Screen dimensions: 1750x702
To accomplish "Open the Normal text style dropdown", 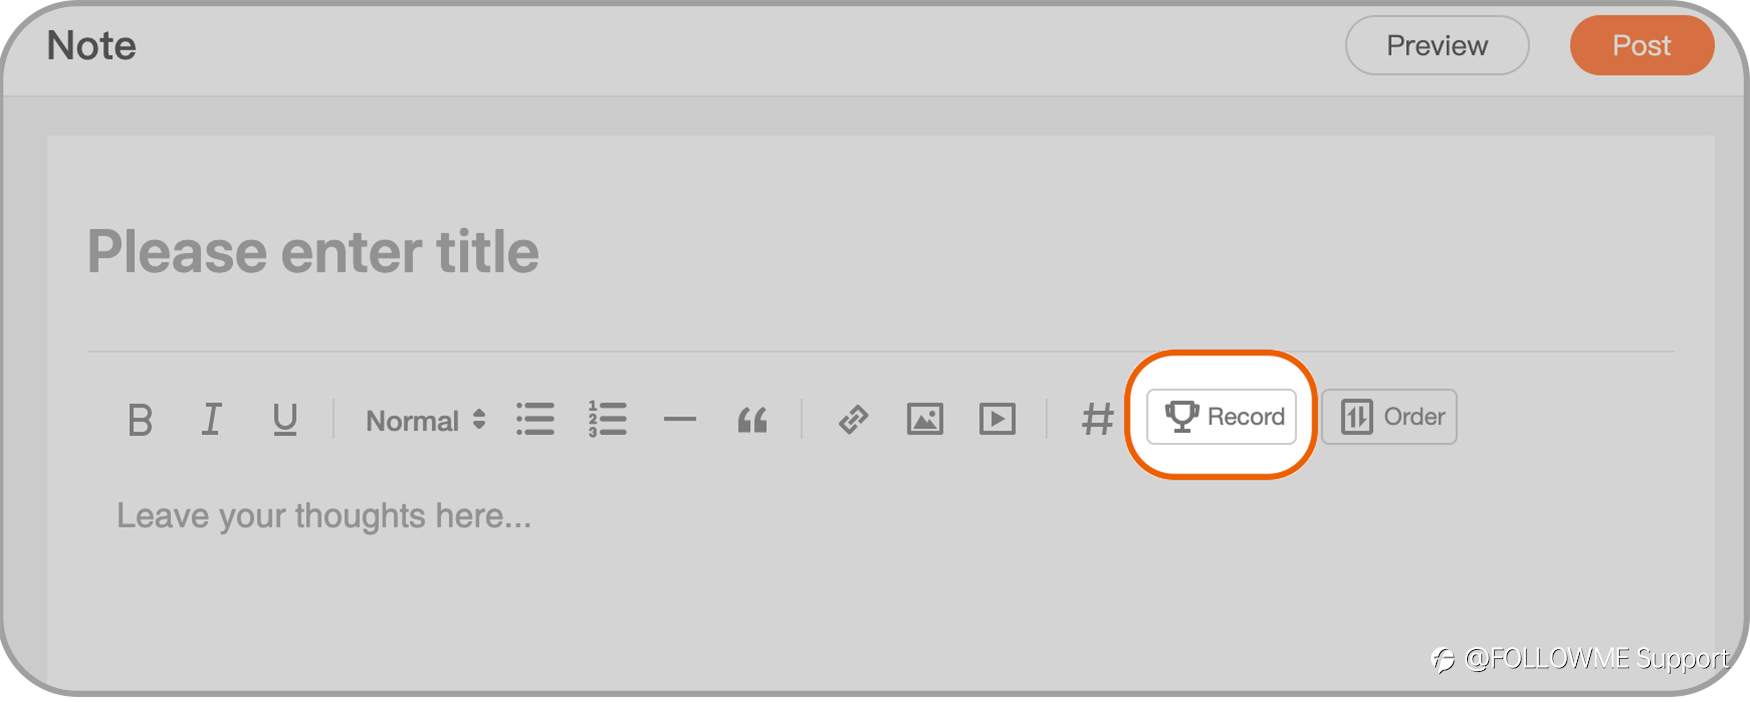I will tap(425, 421).
